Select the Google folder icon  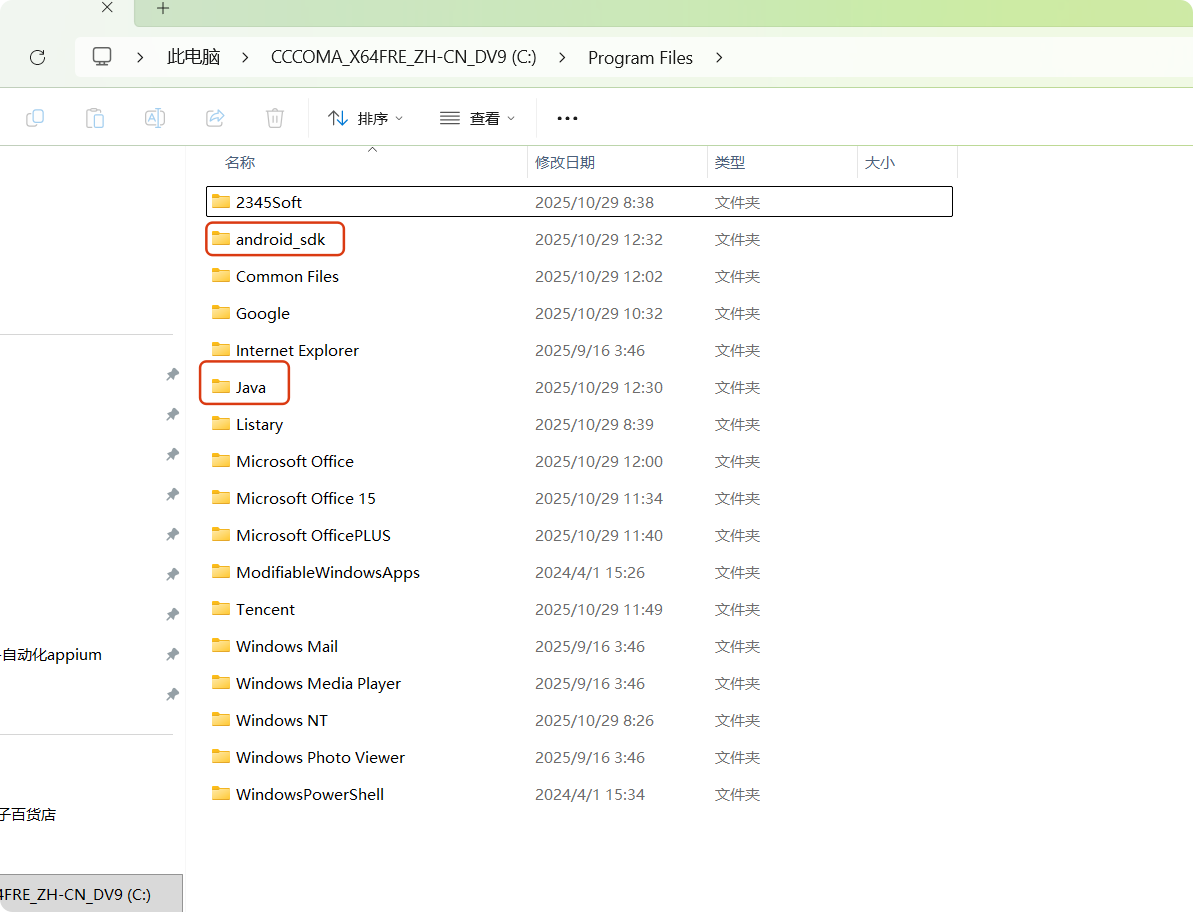pyautogui.click(x=221, y=313)
